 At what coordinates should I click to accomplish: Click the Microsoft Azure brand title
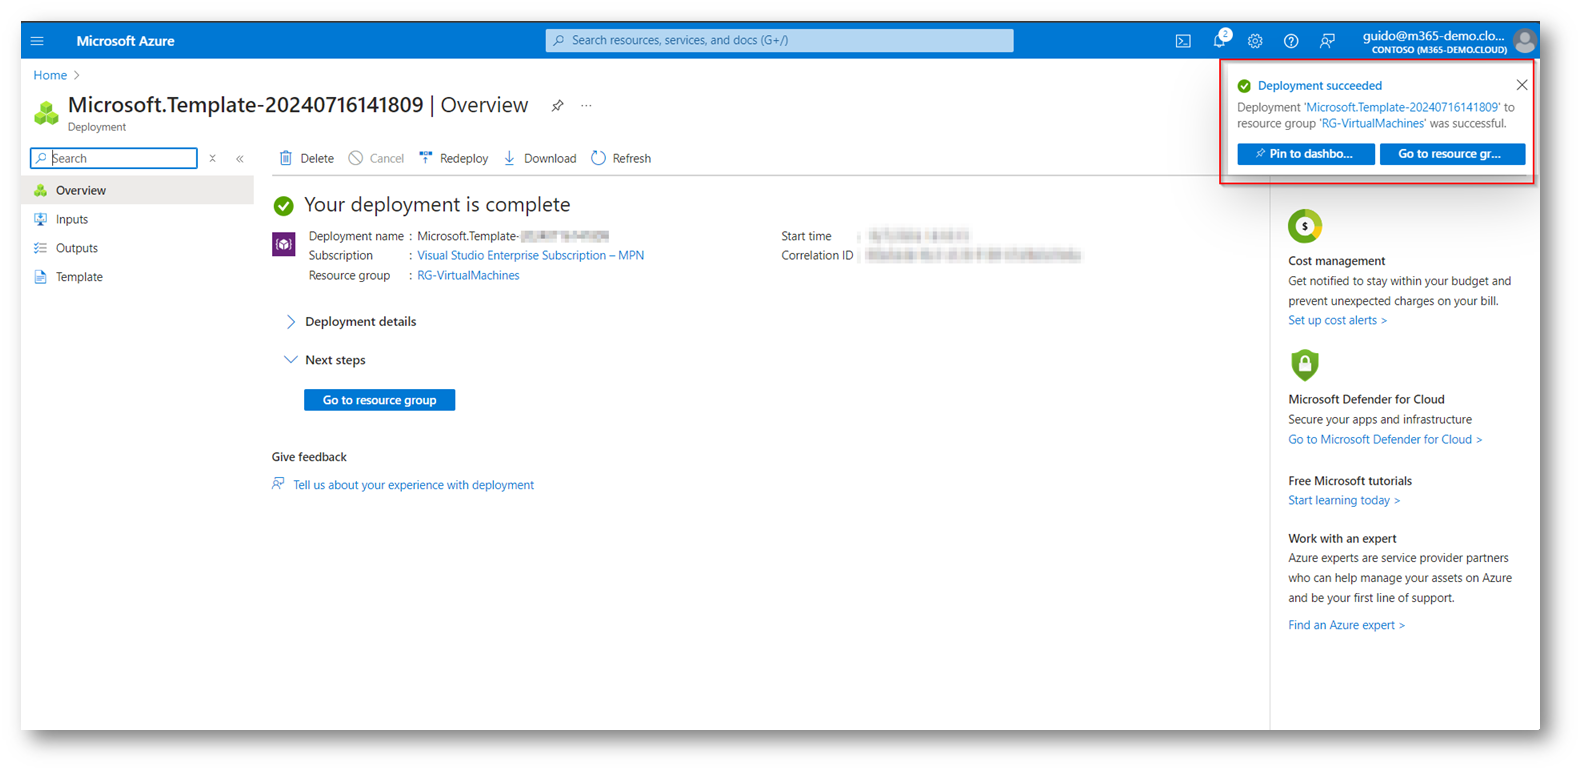coord(125,41)
